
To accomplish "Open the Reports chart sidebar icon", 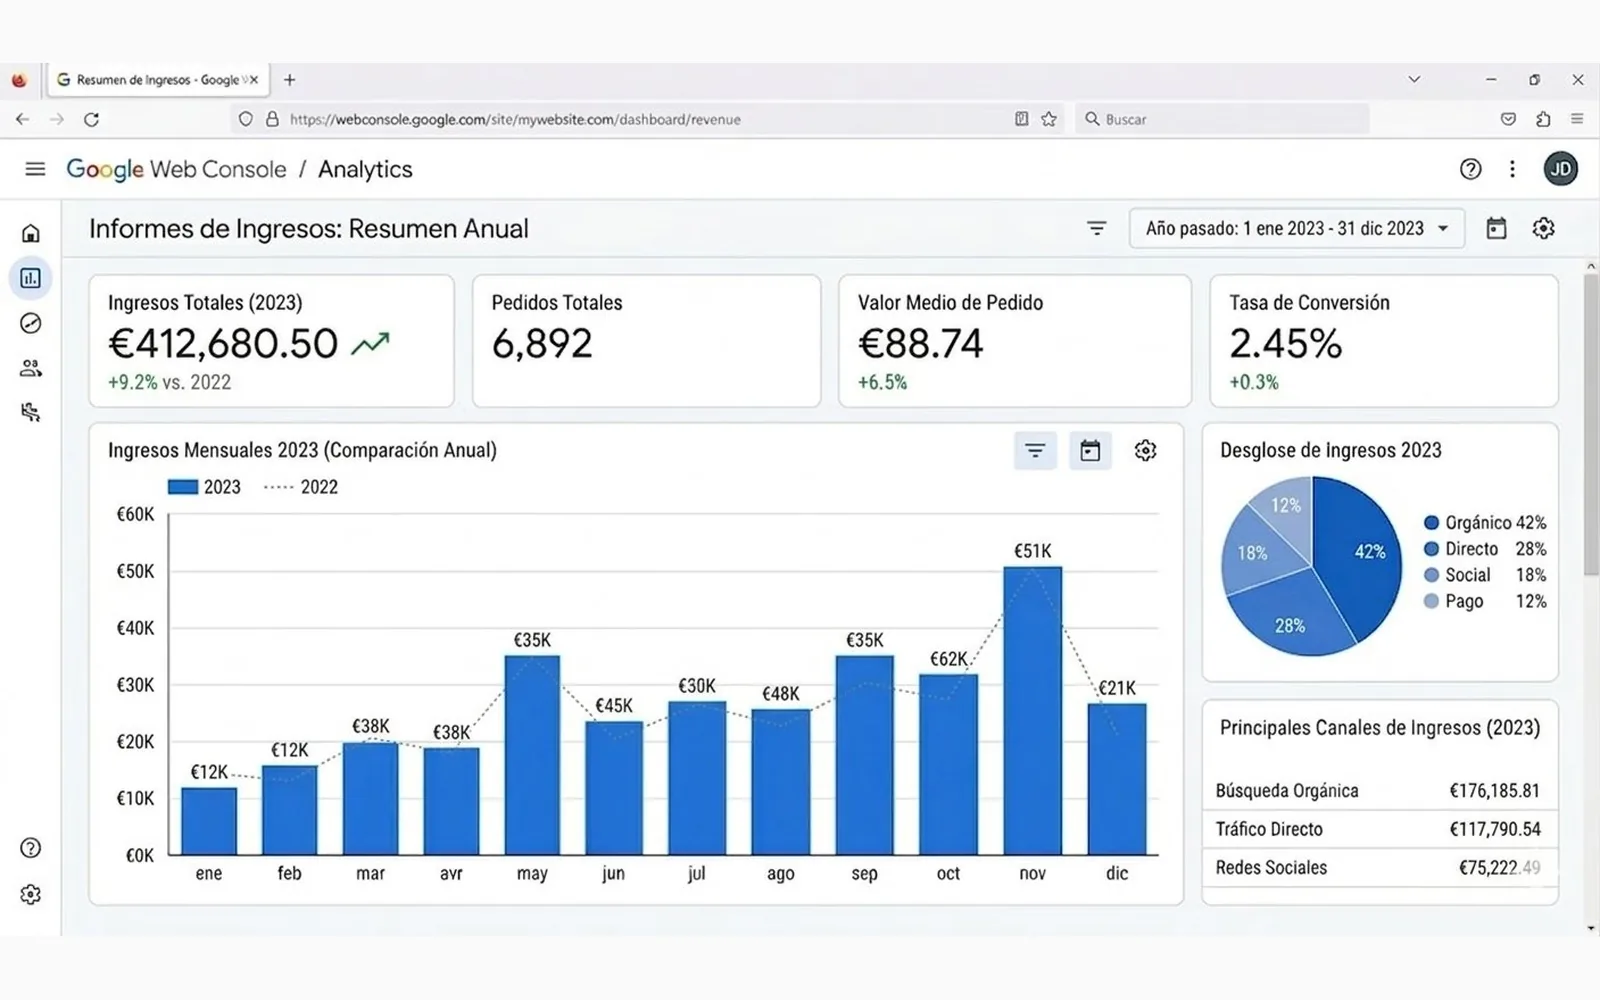I will tap(31, 278).
